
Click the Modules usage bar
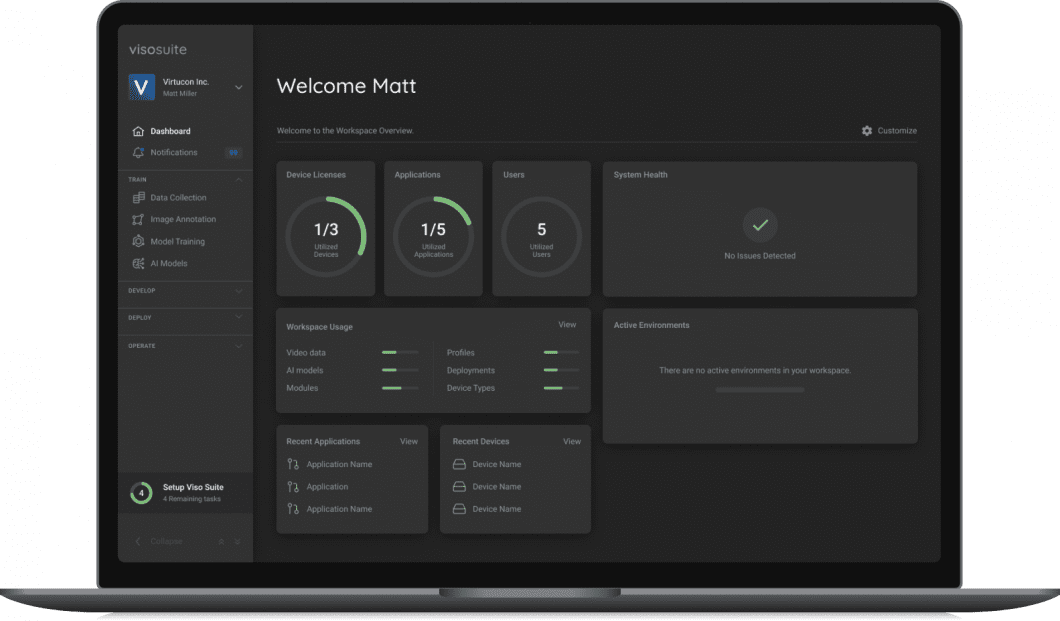click(400, 388)
